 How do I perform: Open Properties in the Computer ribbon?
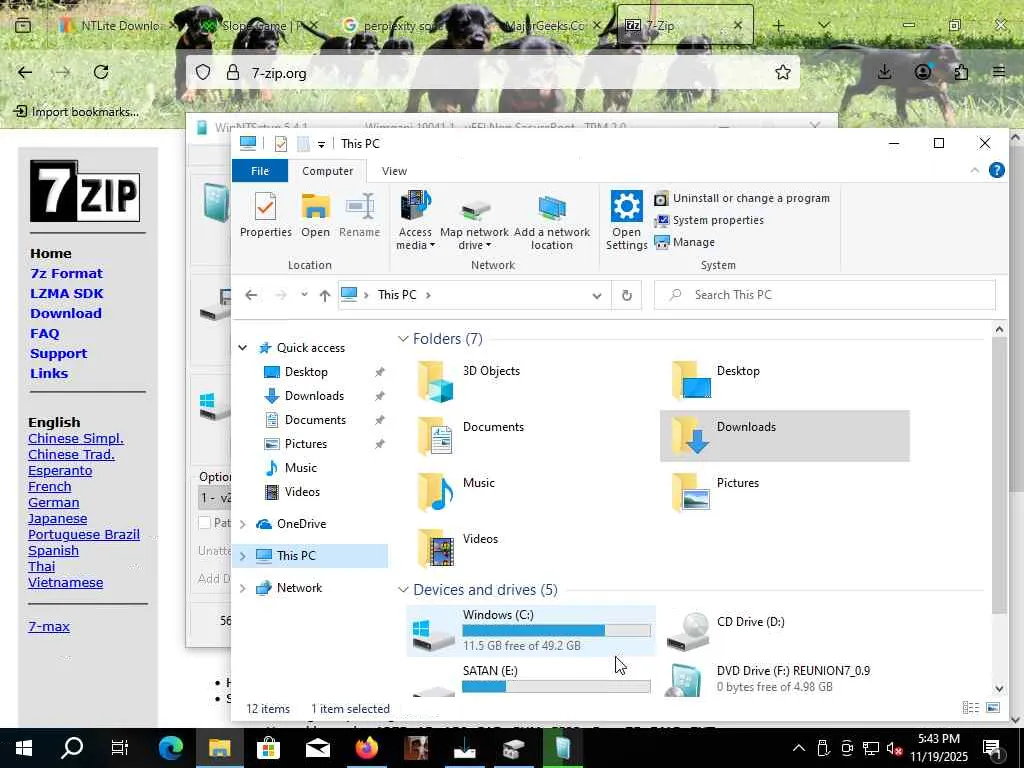pos(265,214)
